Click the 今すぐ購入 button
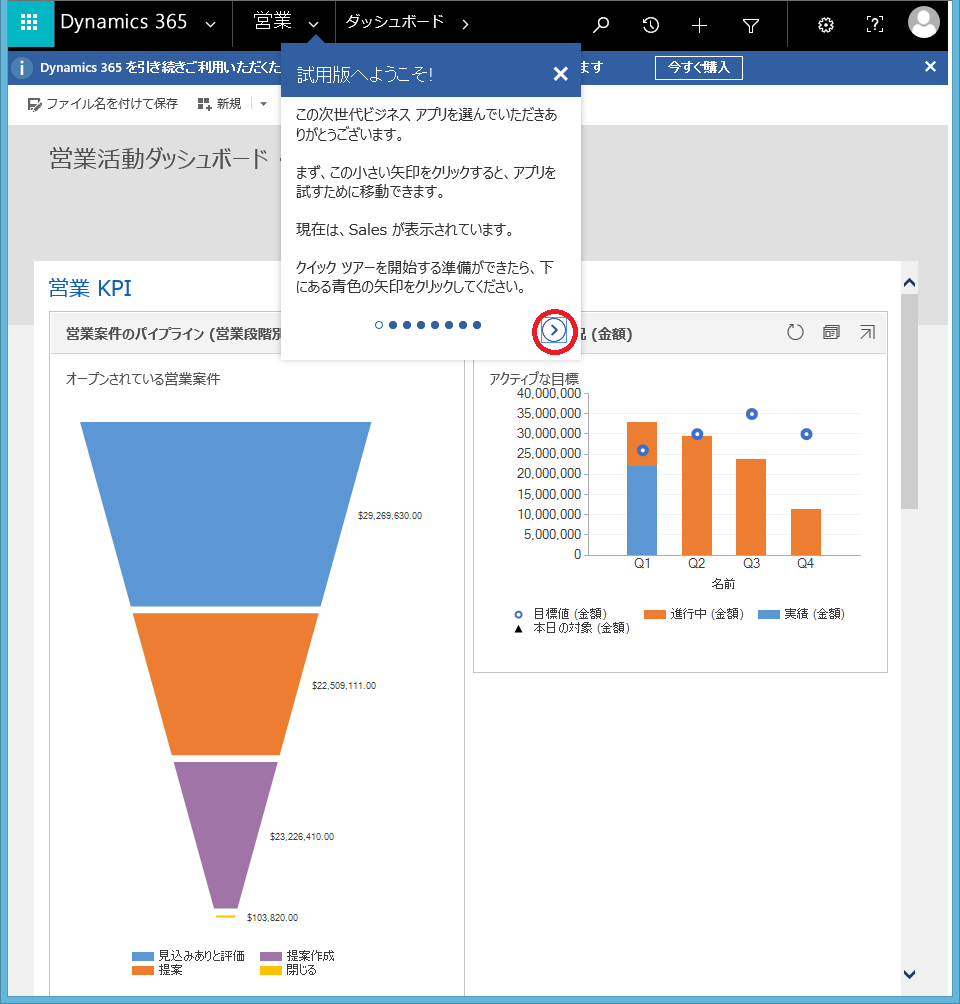 click(x=699, y=67)
